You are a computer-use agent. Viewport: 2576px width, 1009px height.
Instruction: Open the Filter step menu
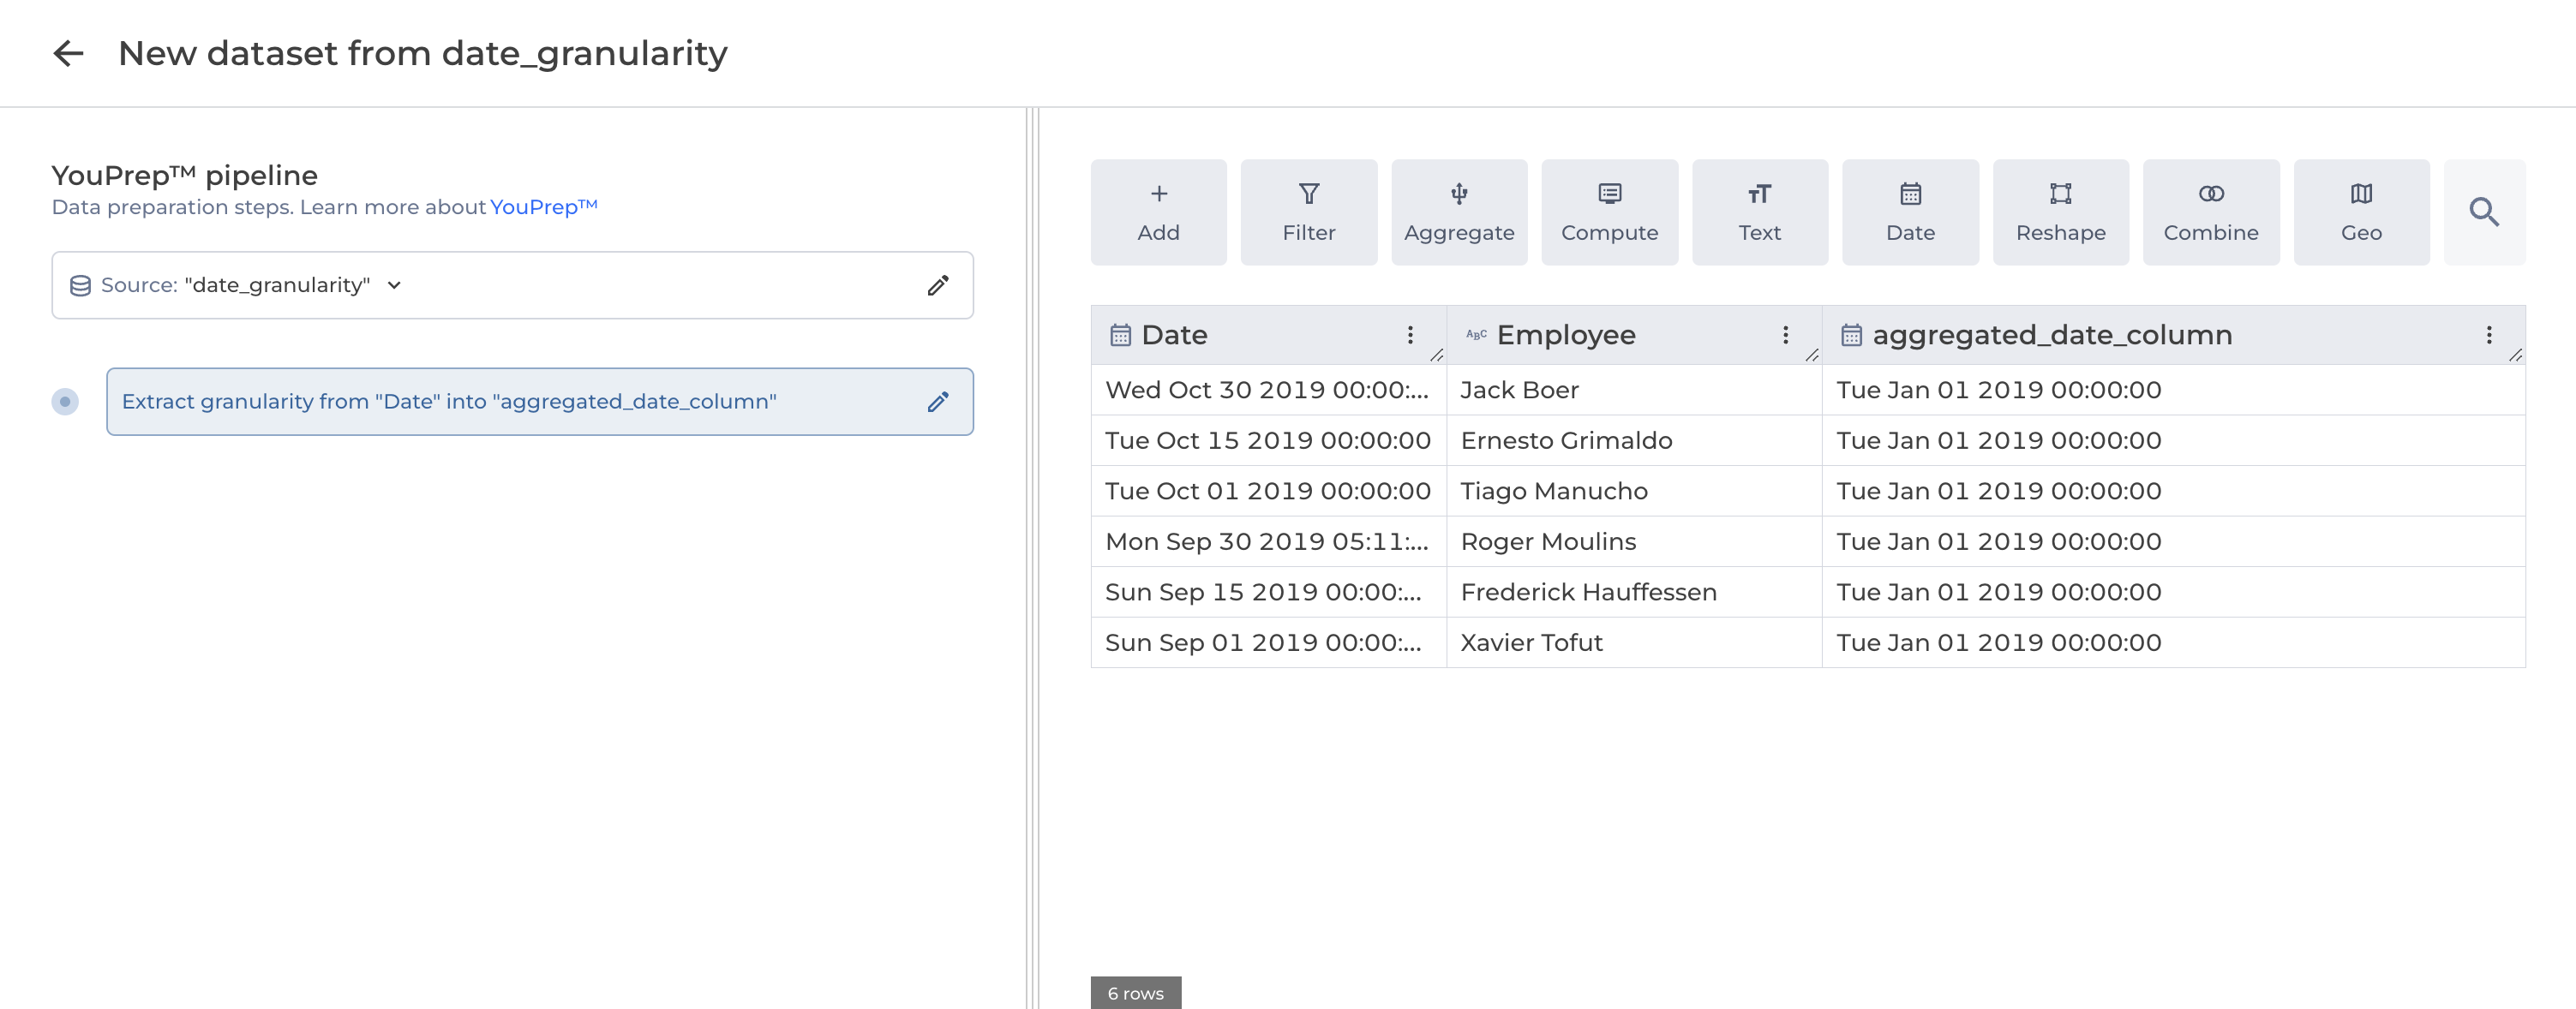1308,212
